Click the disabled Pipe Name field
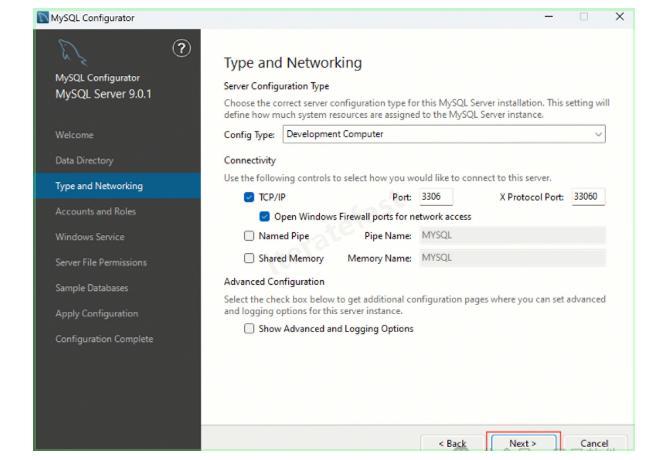The image size is (669, 460). point(512,236)
